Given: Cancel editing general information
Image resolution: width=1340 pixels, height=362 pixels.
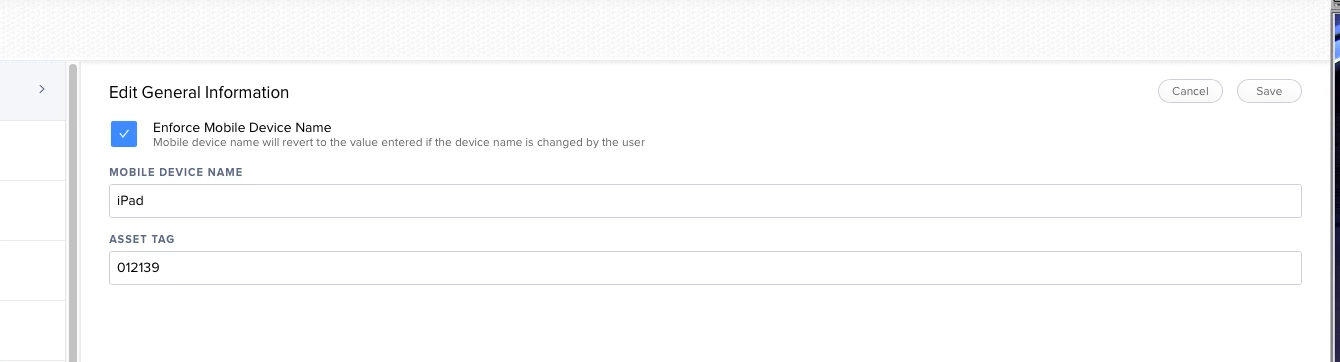Looking at the screenshot, I should [x=1190, y=91].
